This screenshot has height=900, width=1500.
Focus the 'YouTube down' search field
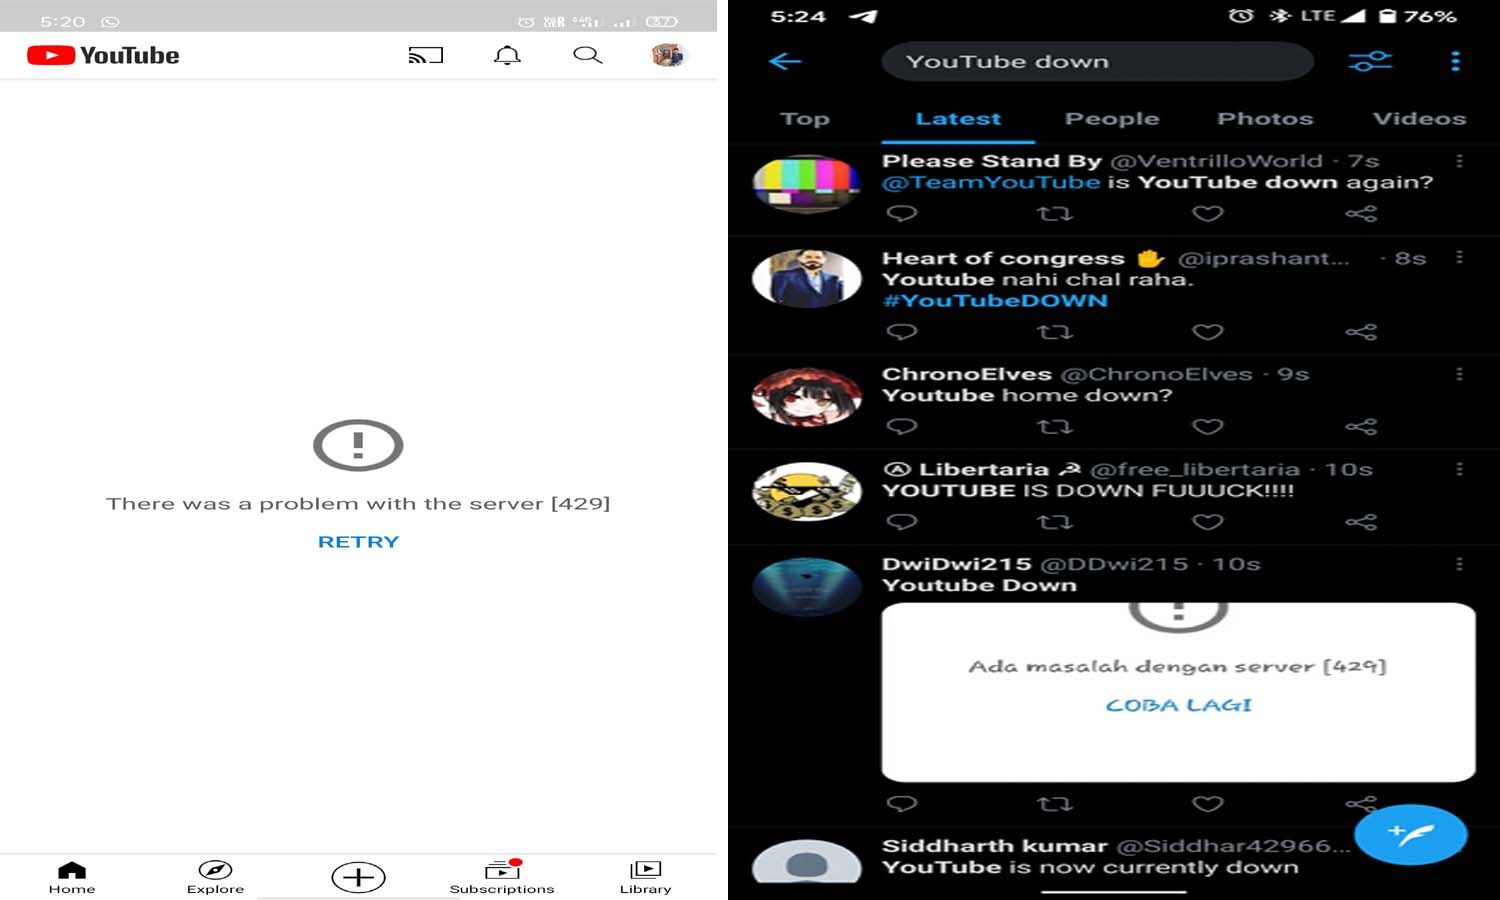[1097, 62]
